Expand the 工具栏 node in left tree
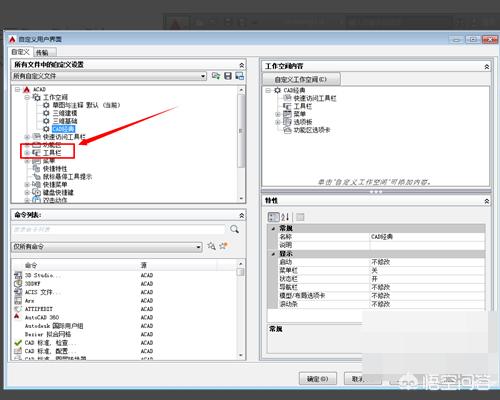 27,153
